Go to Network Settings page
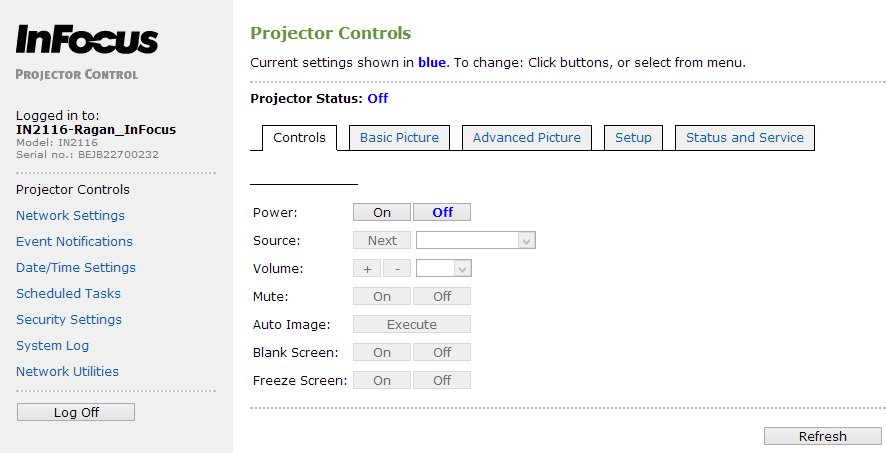The width and height of the screenshot is (886, 453). tap(70, 215)
